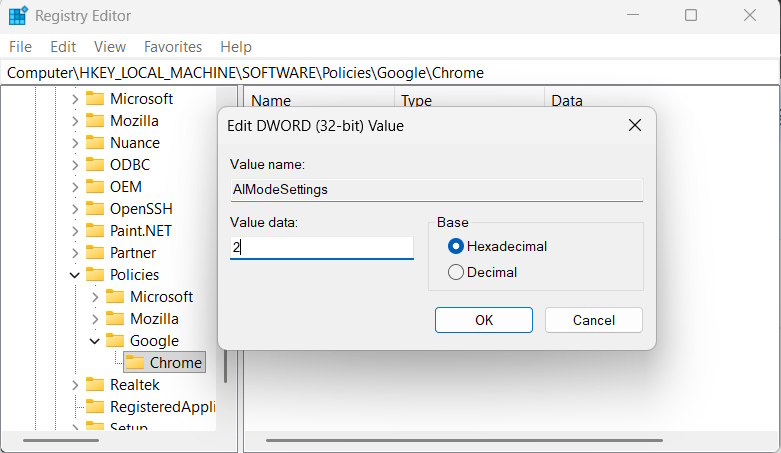The image size is (781, 453).
Task: Maximize the Registry Editor window
Action: pyautogui.click(x=691, y=15)
